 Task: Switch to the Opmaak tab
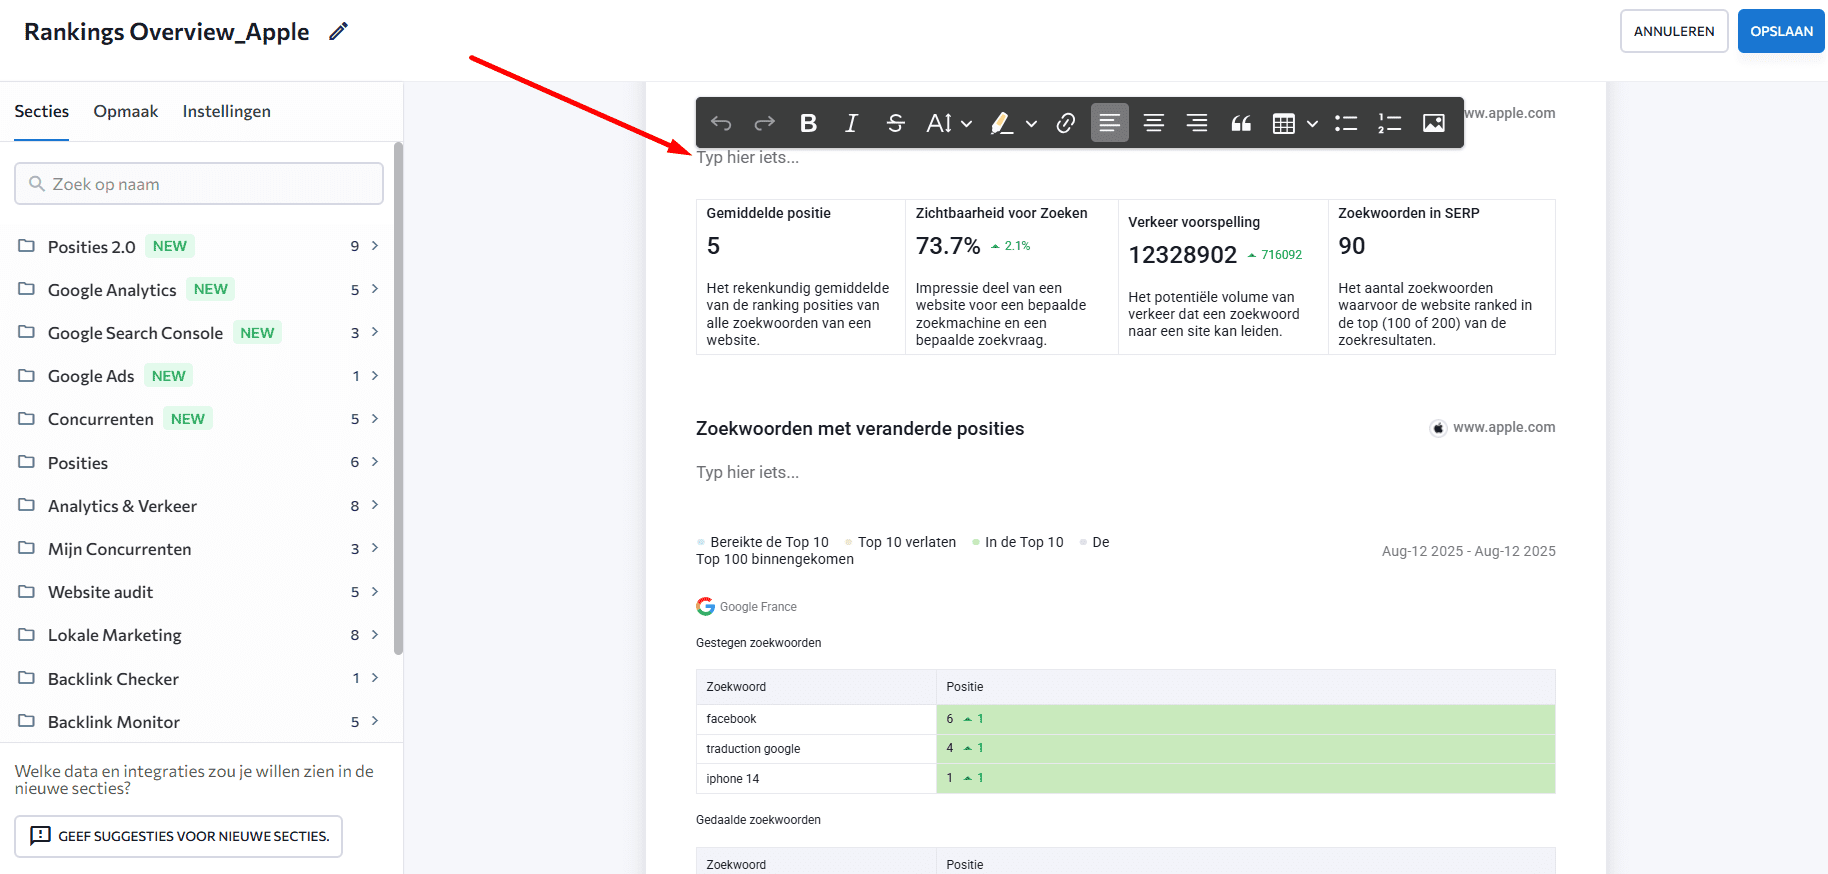pos(126,111)
